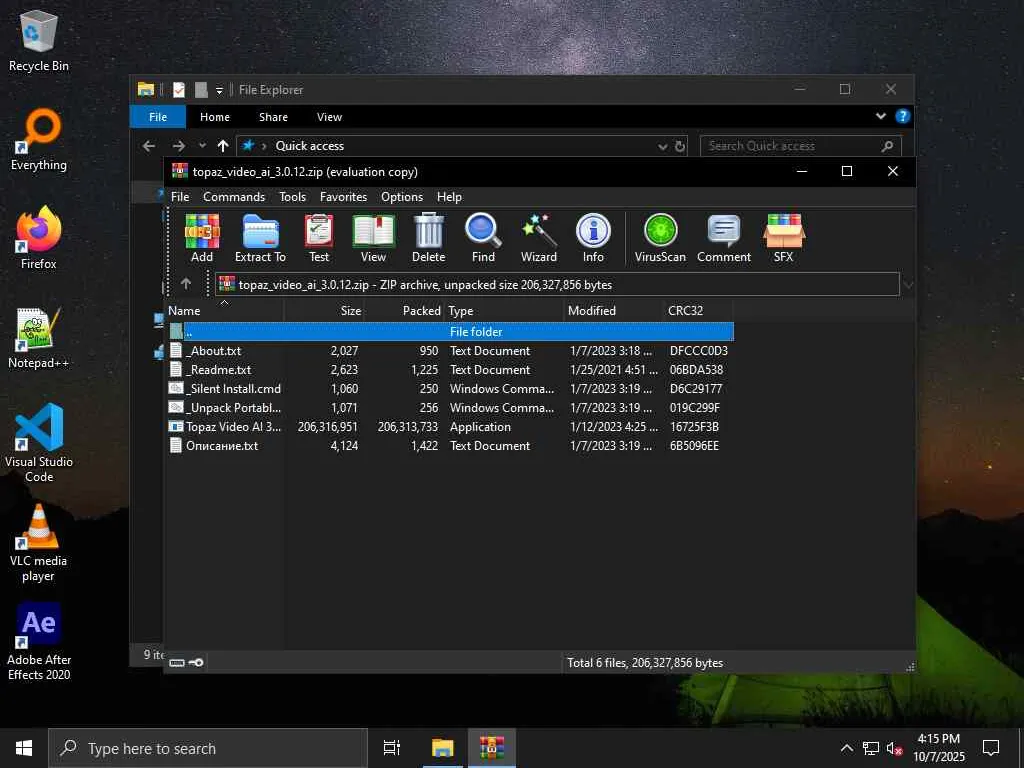Open VLC media player shortcut
This screenshot has height=768, width=1024.
[39, 542]
